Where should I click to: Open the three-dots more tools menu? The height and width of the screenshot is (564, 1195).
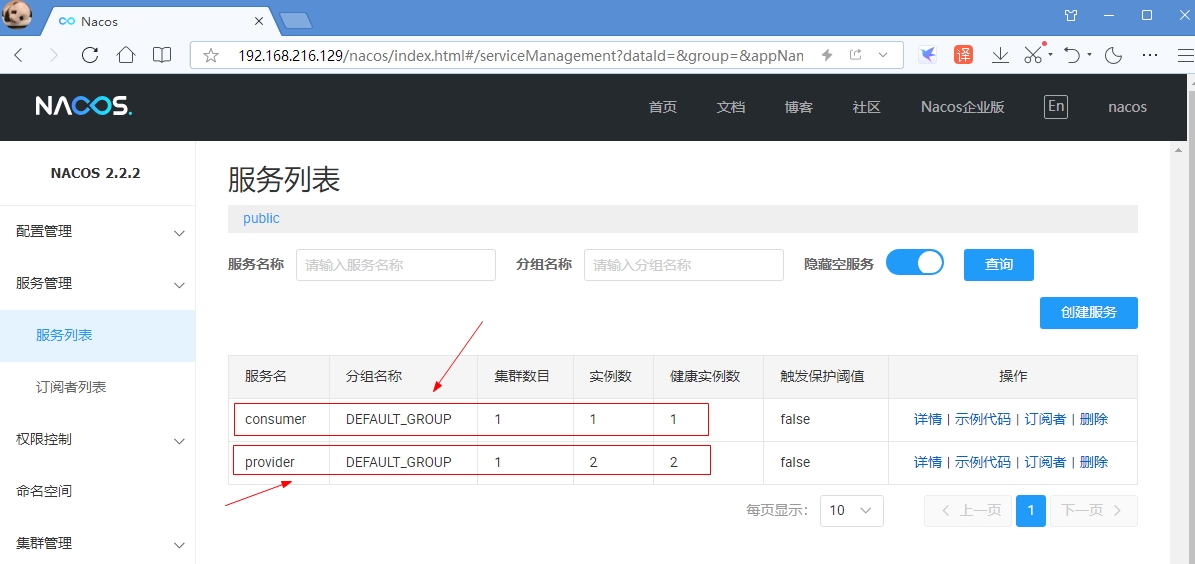(x=1151, y=55)
